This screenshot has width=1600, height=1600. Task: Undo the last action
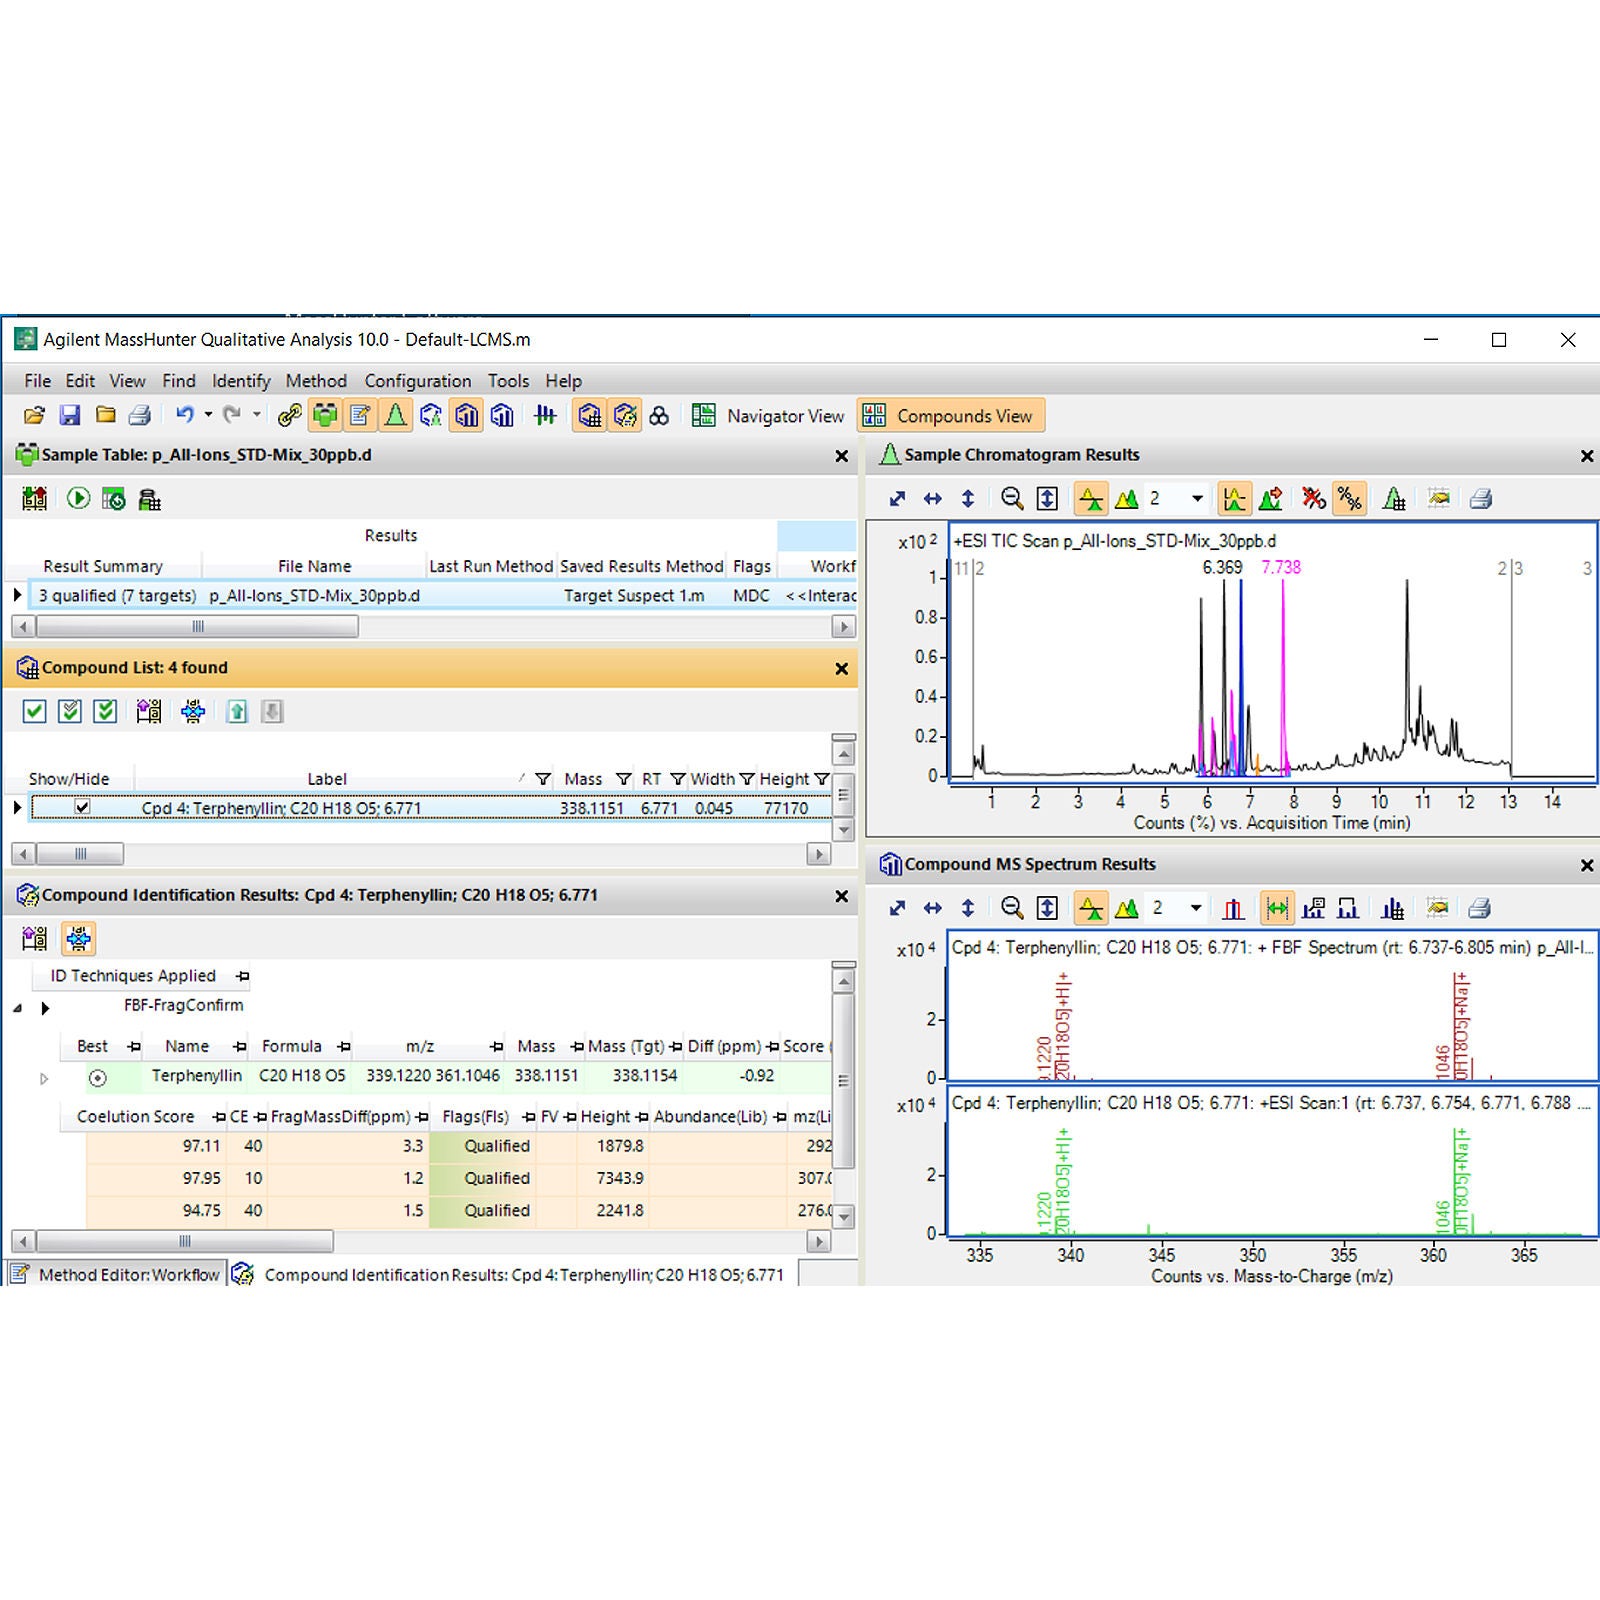pyautogui.click(x=185, y=415)
